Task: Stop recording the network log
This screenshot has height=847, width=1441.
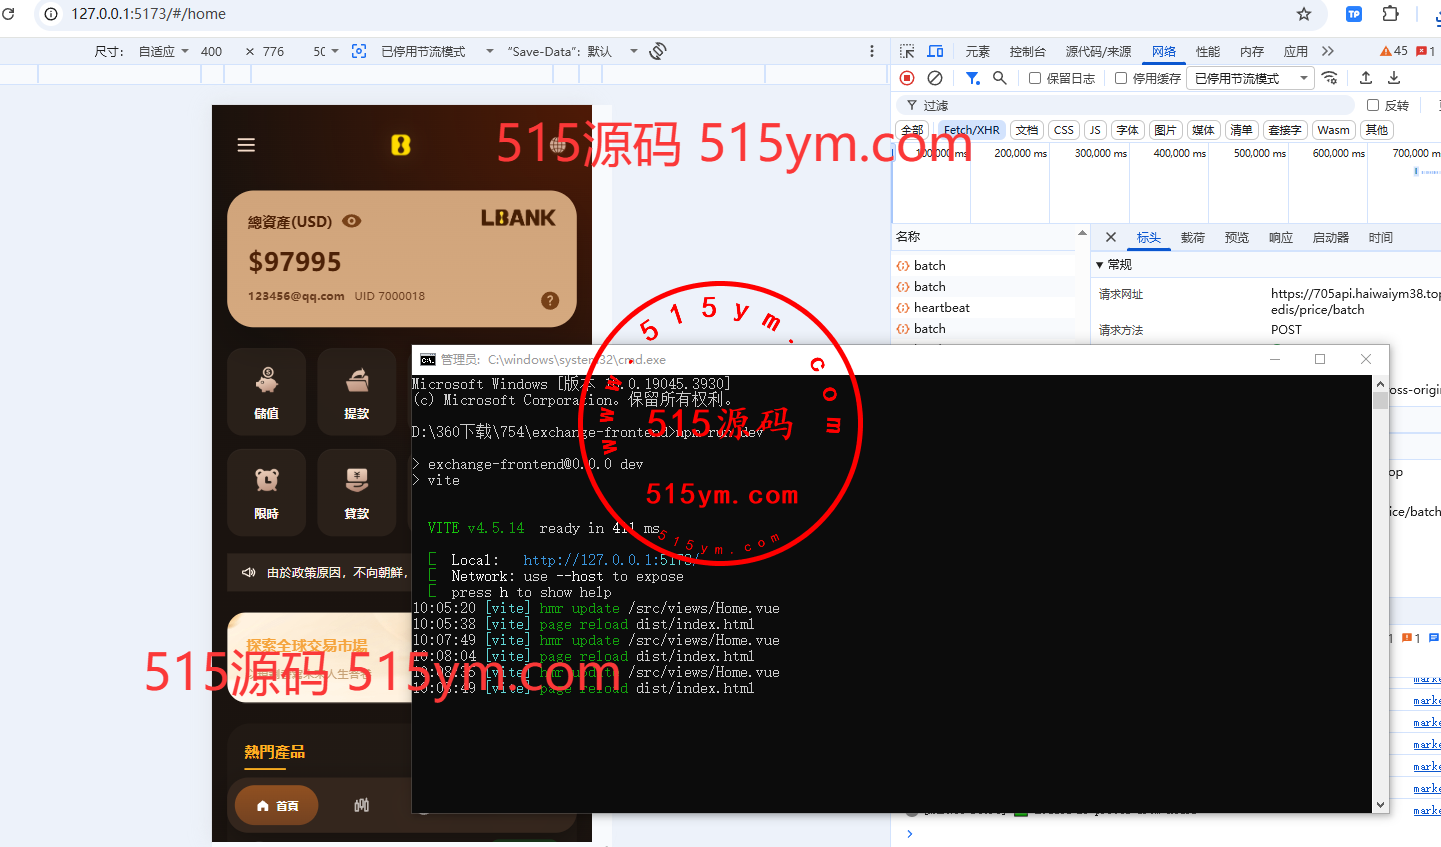Action: 907,78
